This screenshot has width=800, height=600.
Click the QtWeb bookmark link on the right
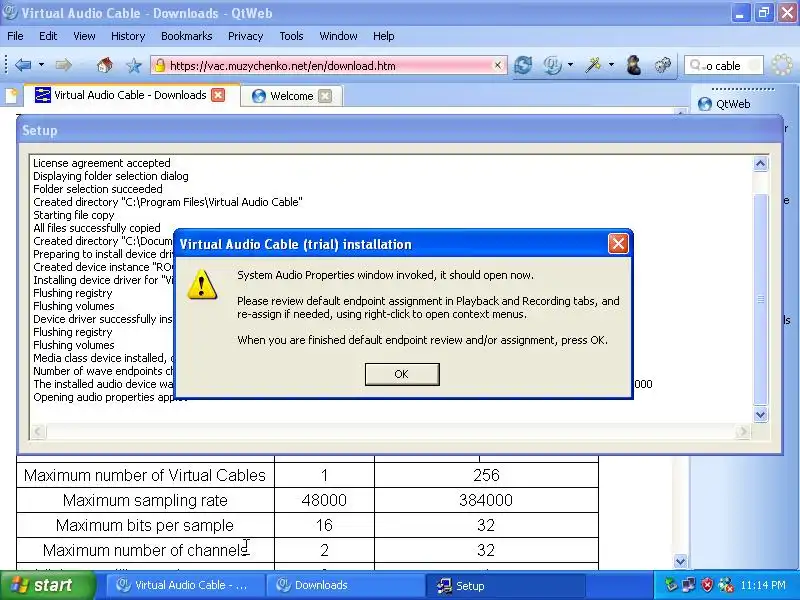tap(724, 104)
